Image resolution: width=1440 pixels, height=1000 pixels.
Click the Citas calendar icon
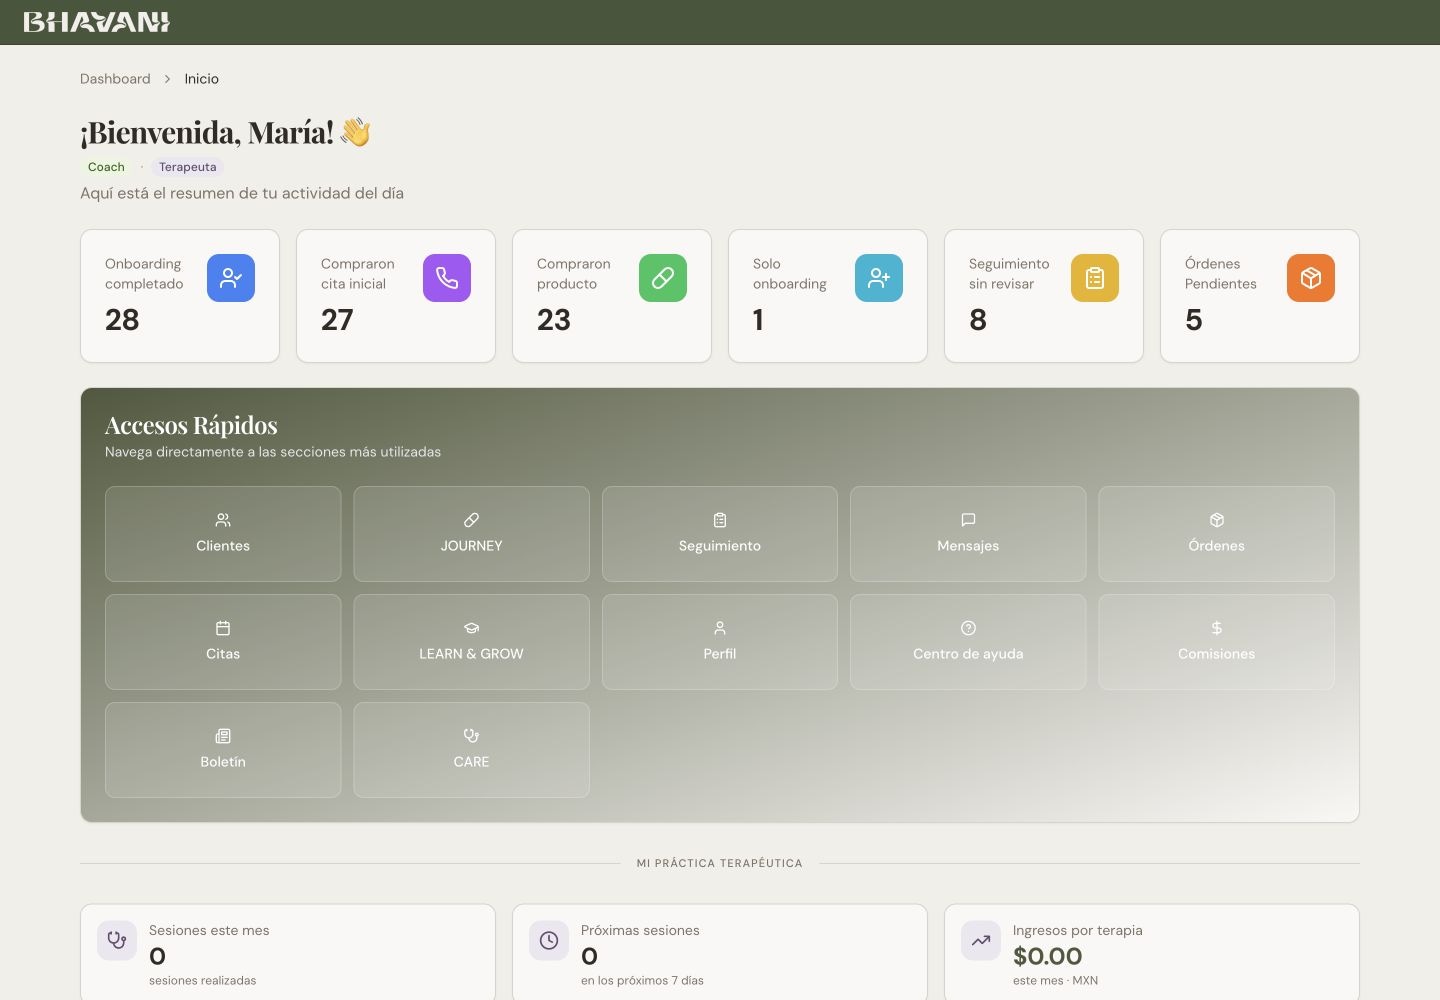pos(223,628)
